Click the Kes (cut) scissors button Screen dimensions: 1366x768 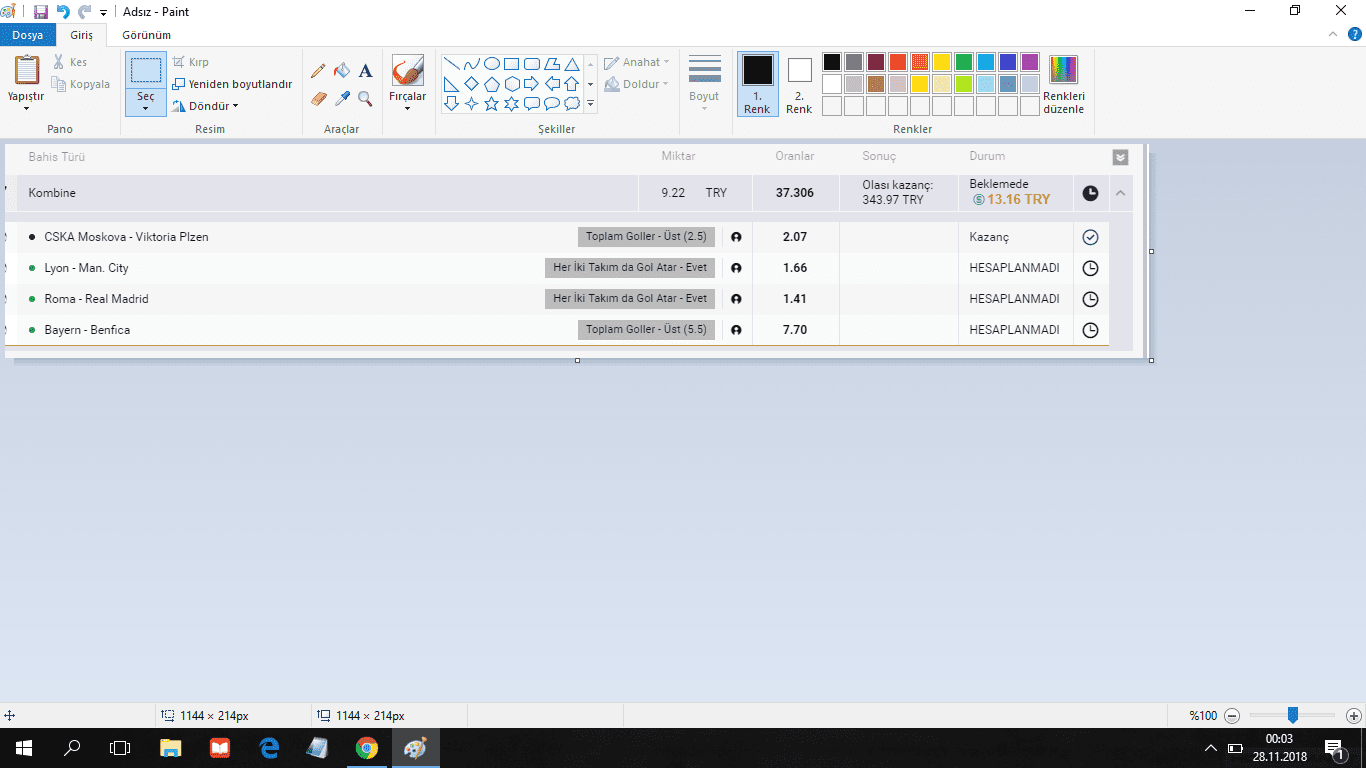pyautogui.click(x=70, y=62)
